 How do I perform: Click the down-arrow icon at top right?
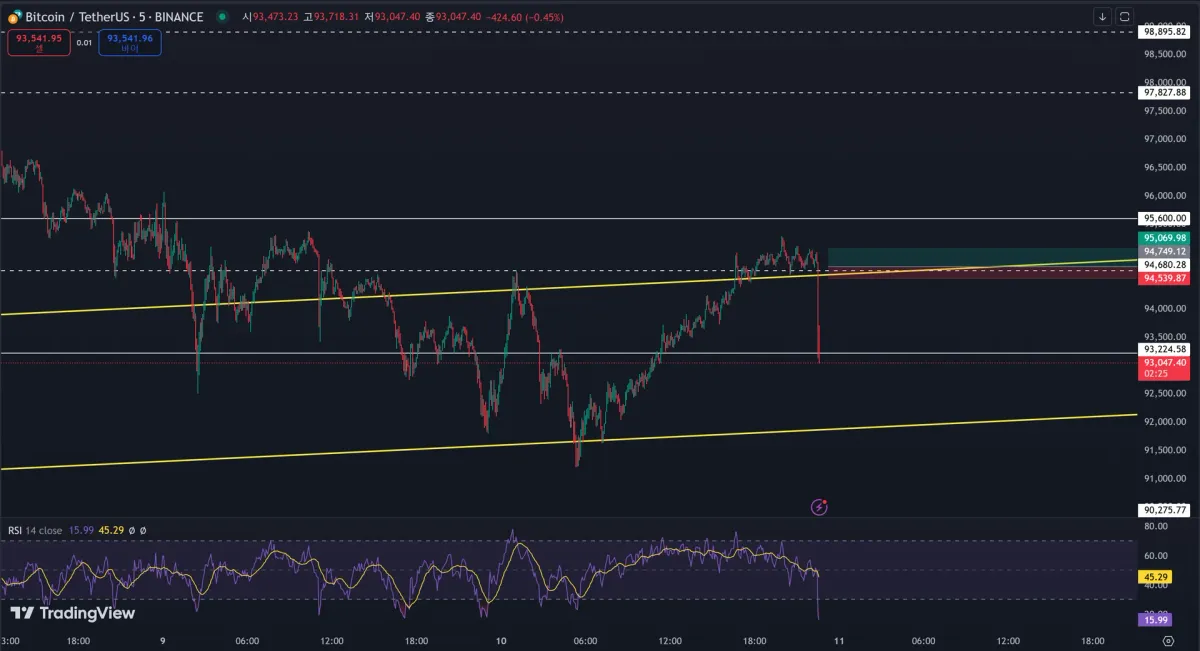click(x=1102, y=16)
